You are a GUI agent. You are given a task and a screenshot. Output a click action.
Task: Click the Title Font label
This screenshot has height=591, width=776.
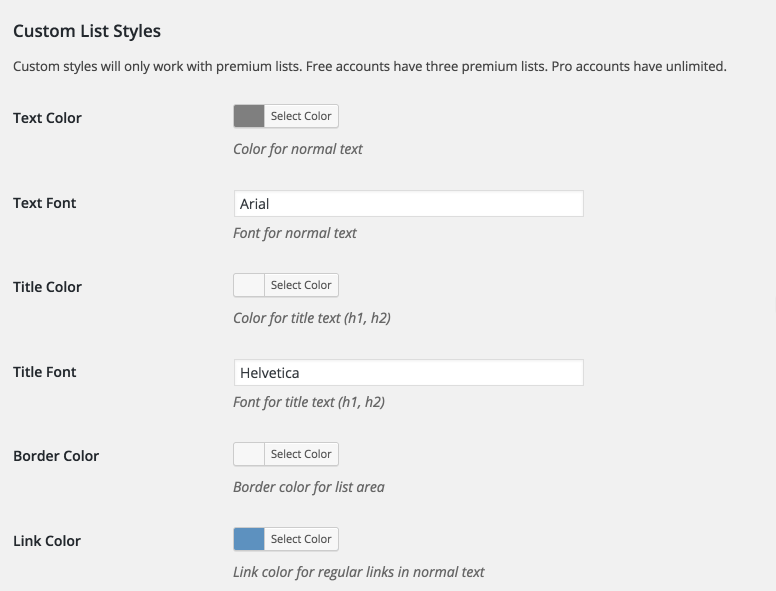point(45,372)
